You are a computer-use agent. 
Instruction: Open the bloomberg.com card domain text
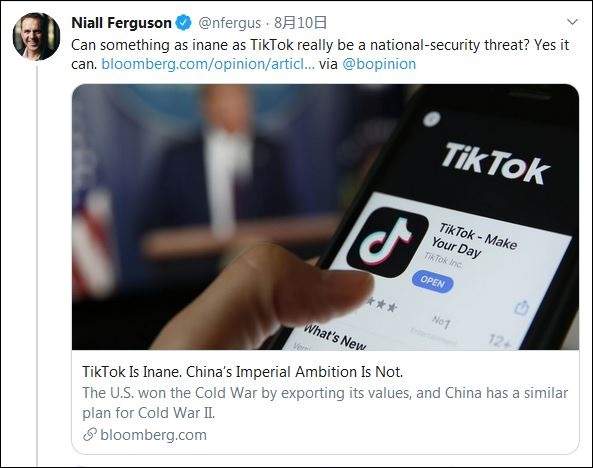154,435
